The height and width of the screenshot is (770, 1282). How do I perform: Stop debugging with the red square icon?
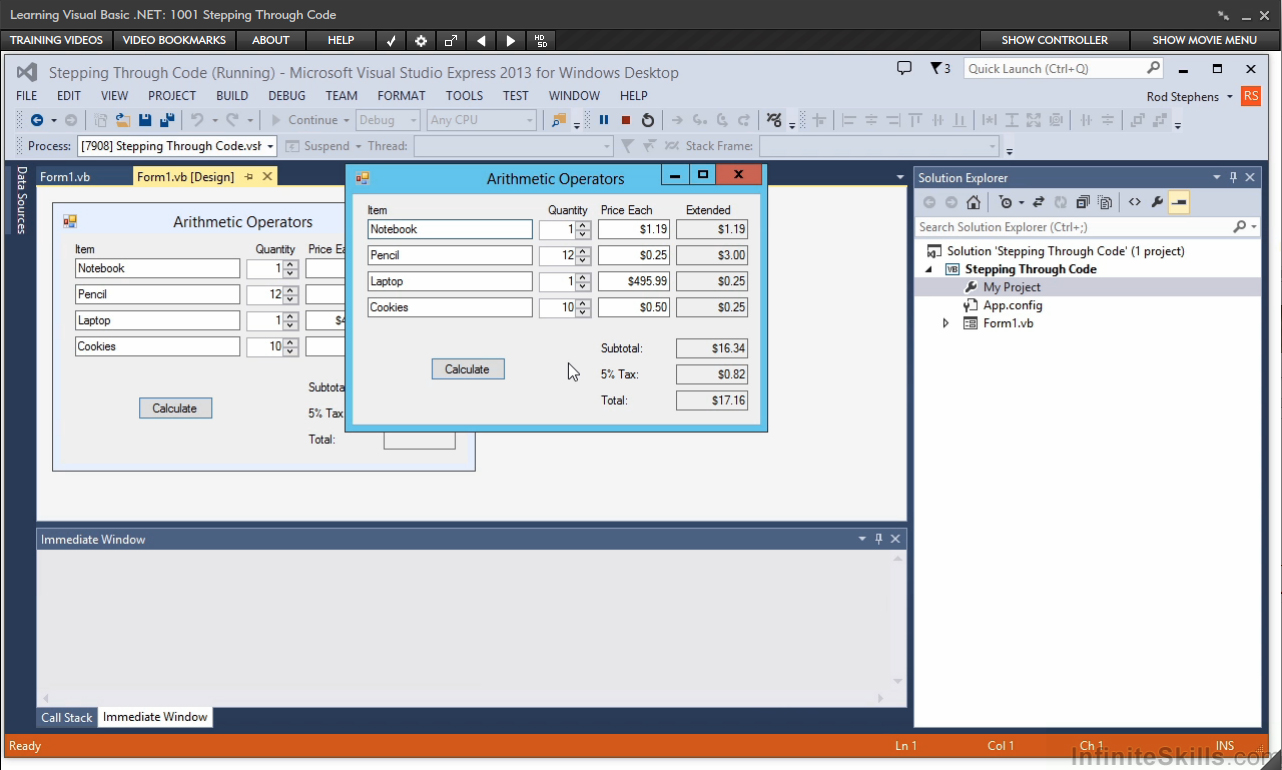pos(626,120)
